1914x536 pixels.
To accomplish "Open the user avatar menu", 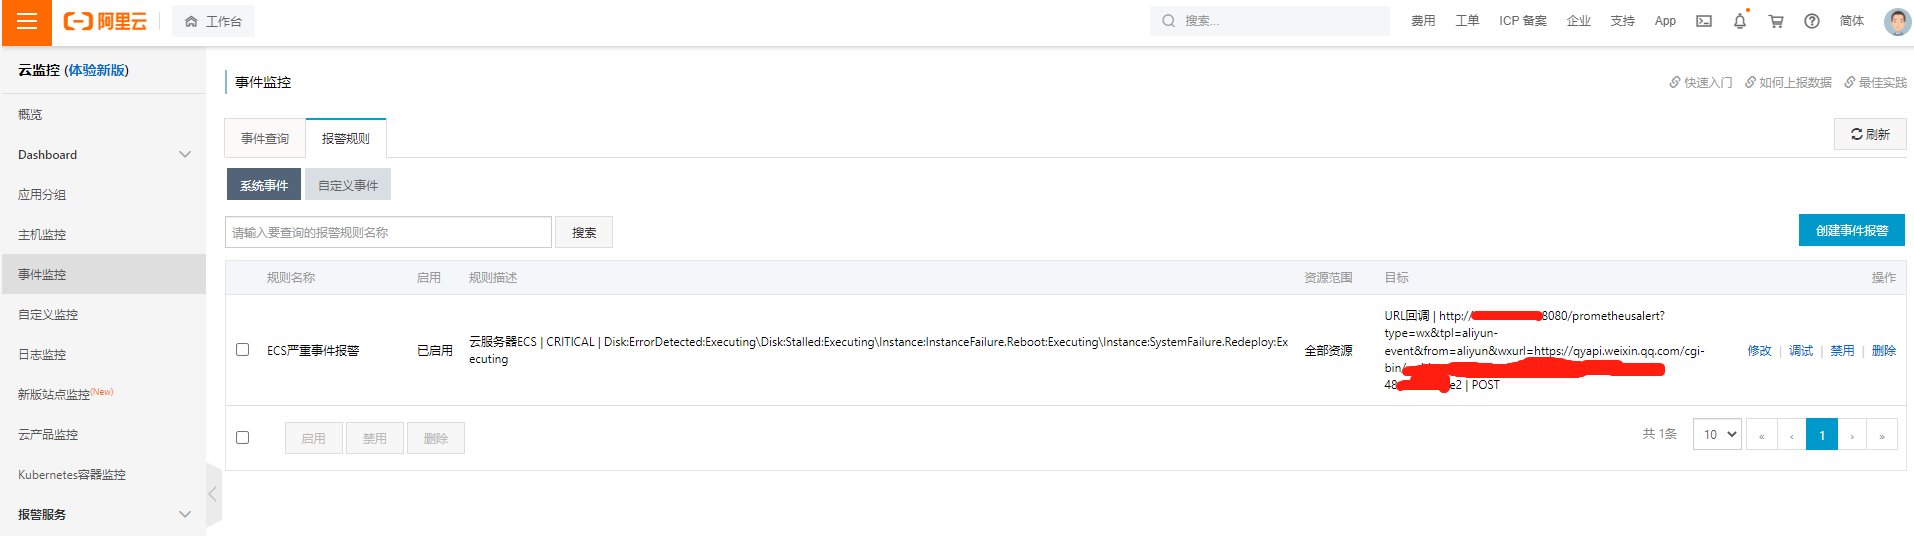I will pos(1897,21).
